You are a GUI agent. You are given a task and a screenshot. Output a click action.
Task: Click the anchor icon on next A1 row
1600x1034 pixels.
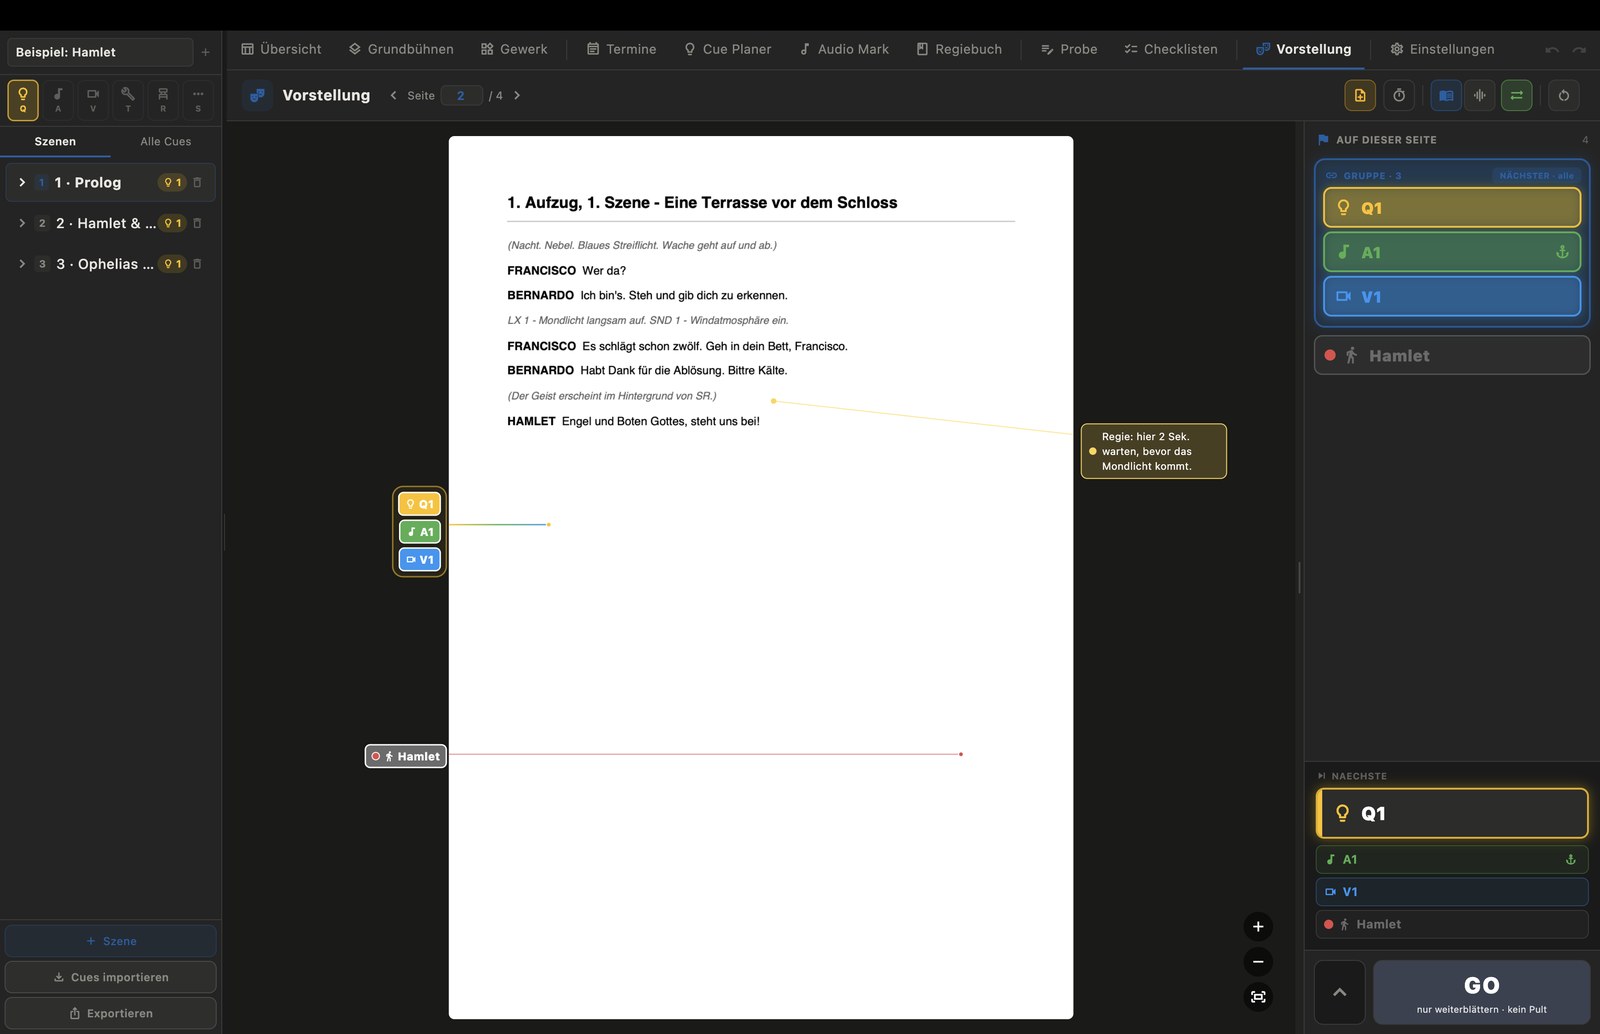(x=1570, y=859)
